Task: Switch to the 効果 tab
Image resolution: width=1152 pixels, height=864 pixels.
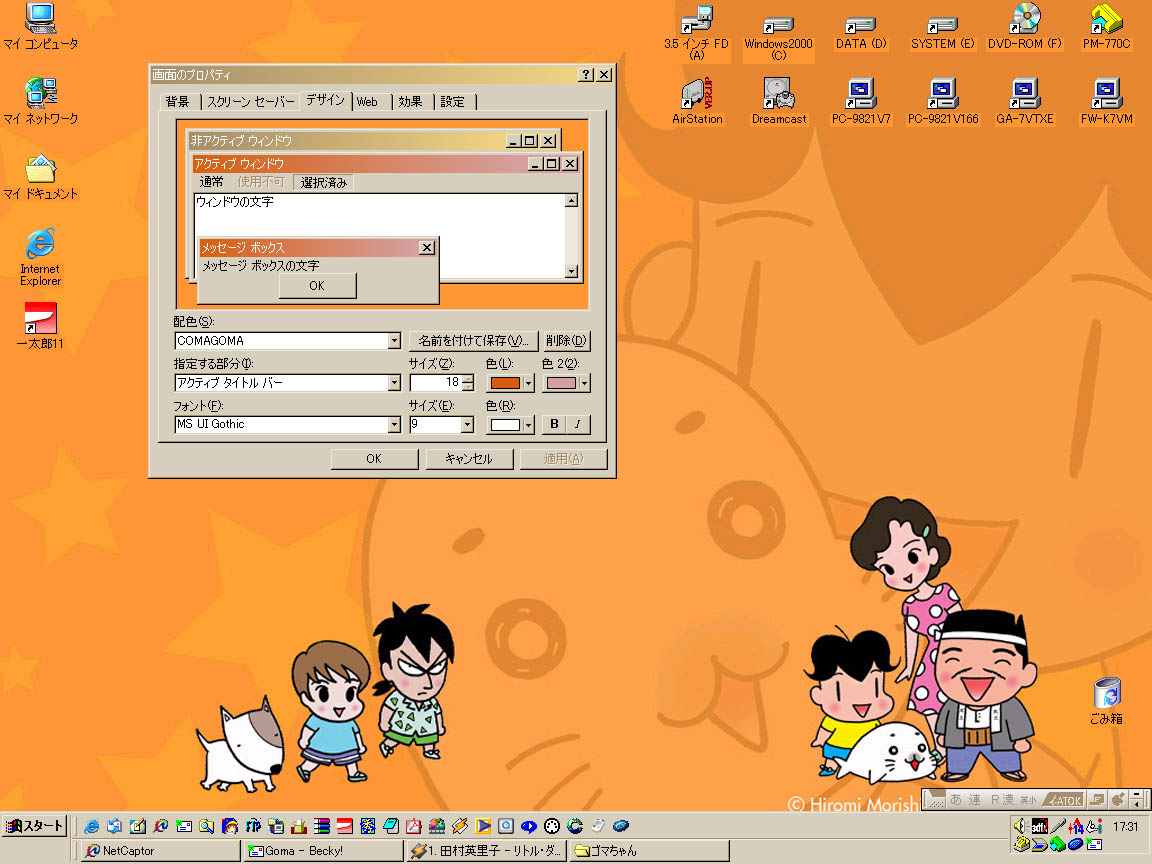Action: pyautogui.click(x=411, y=101)
